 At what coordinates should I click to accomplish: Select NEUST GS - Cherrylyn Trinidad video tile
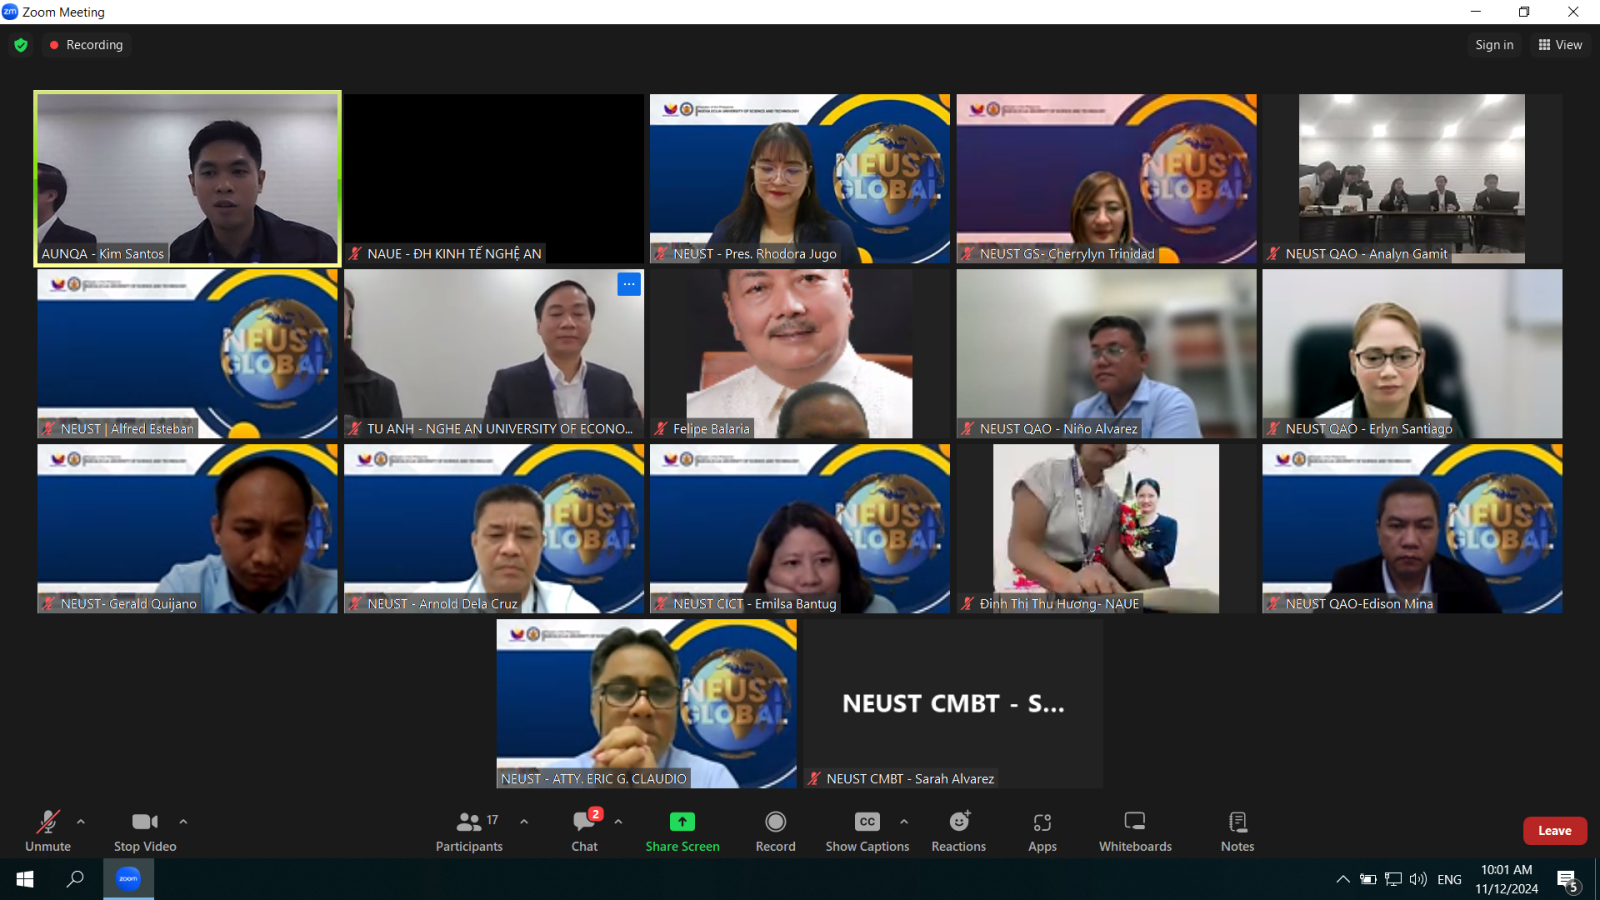1106,179
